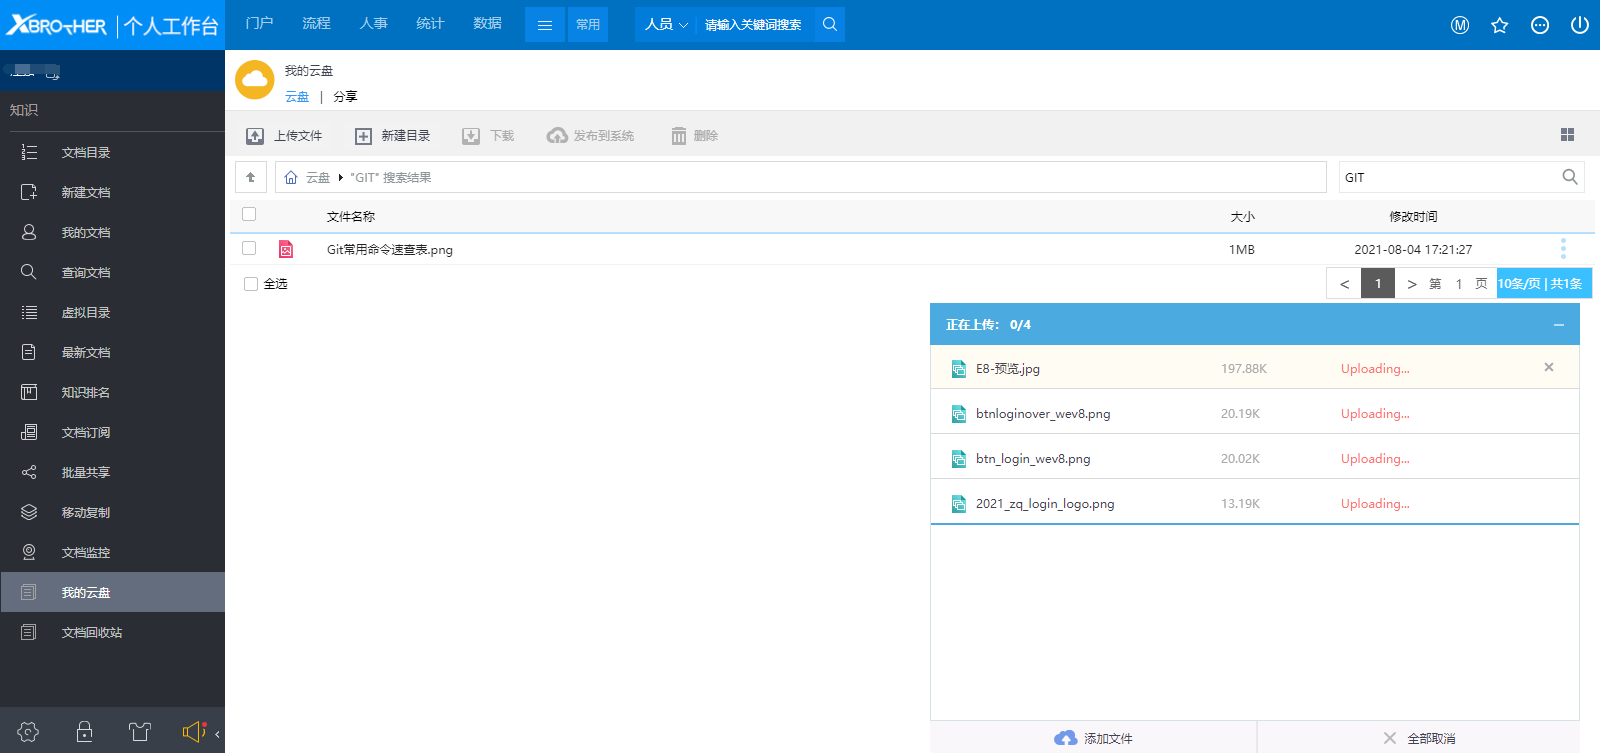Click the search magnifier in GIT field
Screen dimensions: 1600x753
[1569, 177]
